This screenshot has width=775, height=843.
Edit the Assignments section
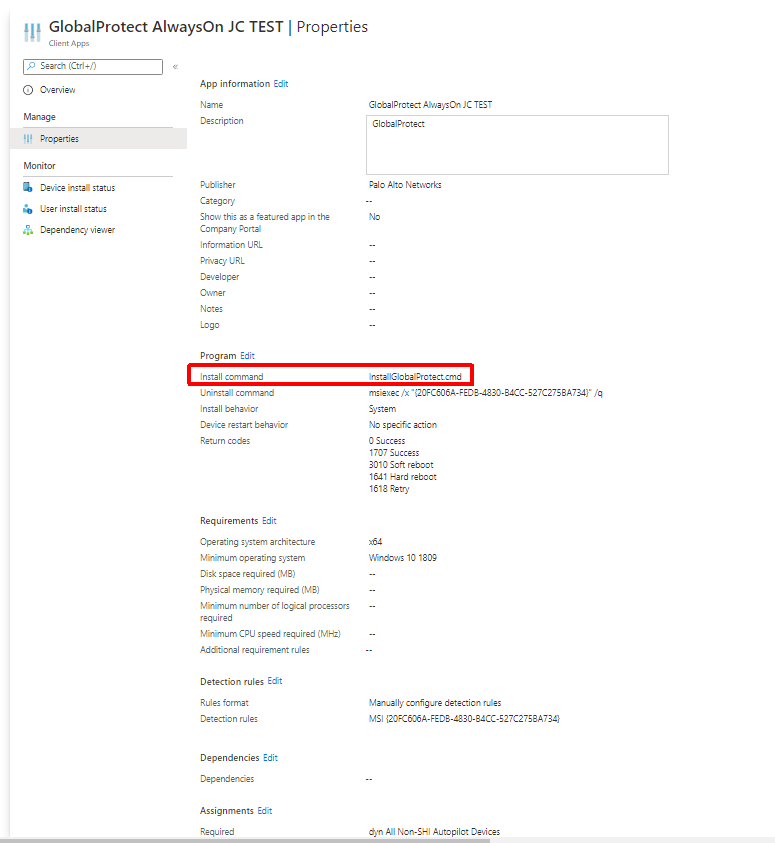[x=265, y=811]
